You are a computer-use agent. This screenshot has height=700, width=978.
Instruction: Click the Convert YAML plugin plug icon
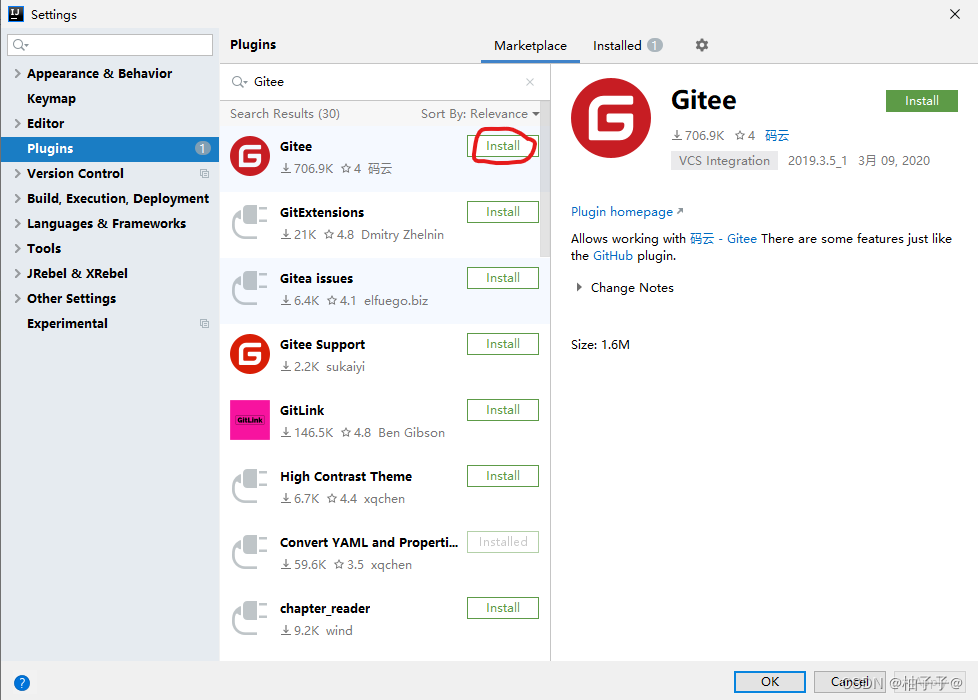pos(249,552)
